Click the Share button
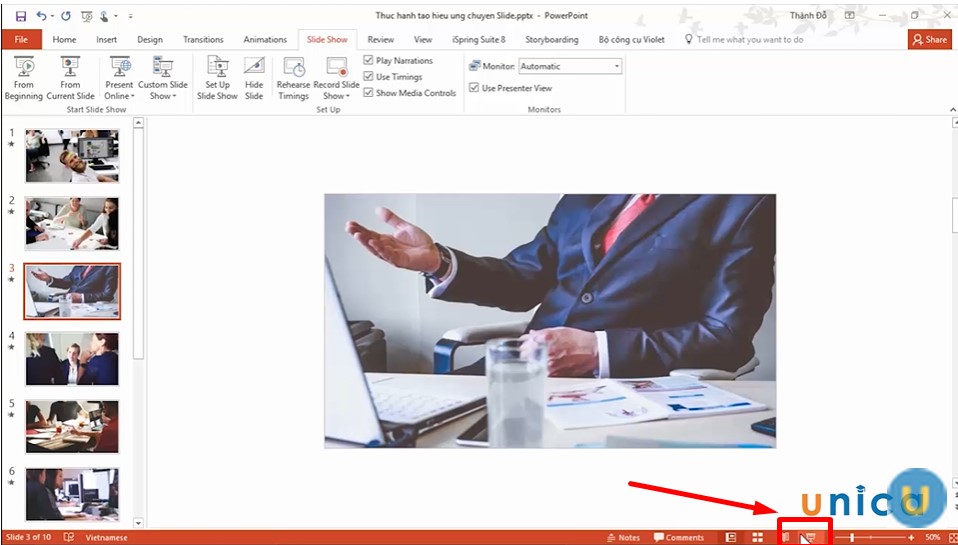This screenshot has height=545, width=958. click(x=930, y=39)
